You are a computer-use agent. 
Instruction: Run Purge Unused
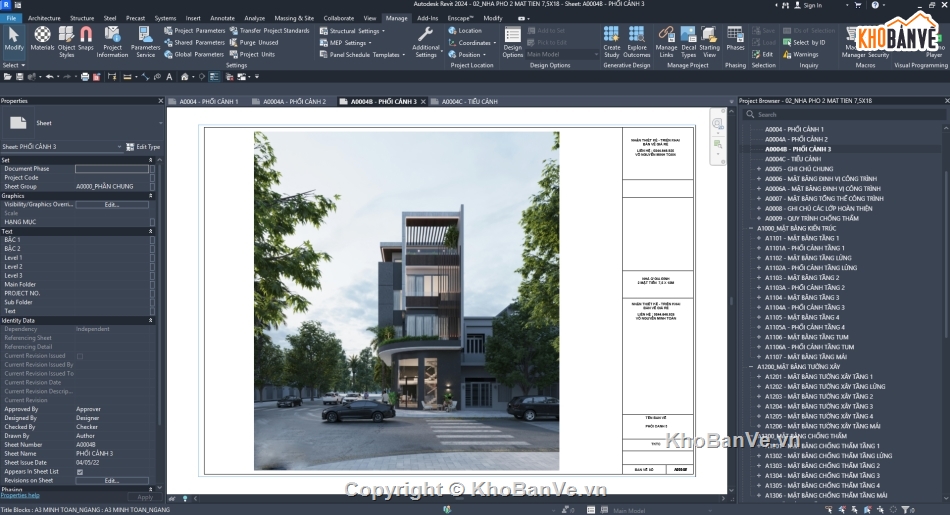click(254, 42)
